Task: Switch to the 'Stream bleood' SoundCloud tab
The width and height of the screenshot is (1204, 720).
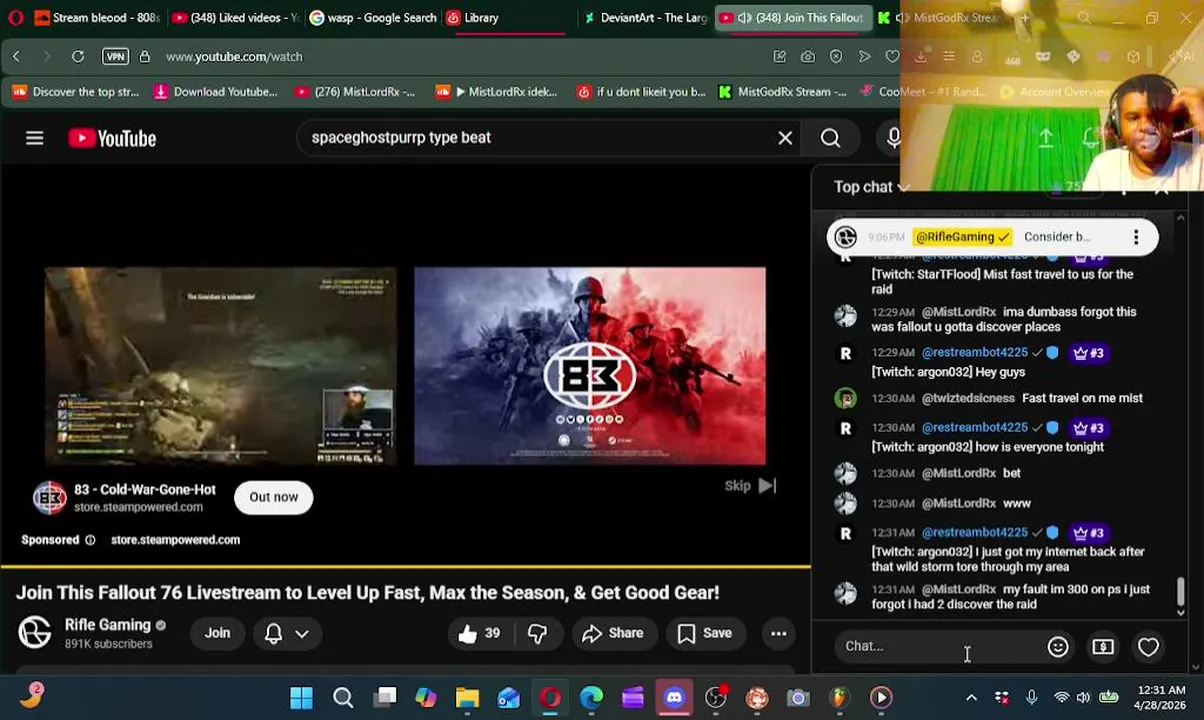Action: [95, 18]
